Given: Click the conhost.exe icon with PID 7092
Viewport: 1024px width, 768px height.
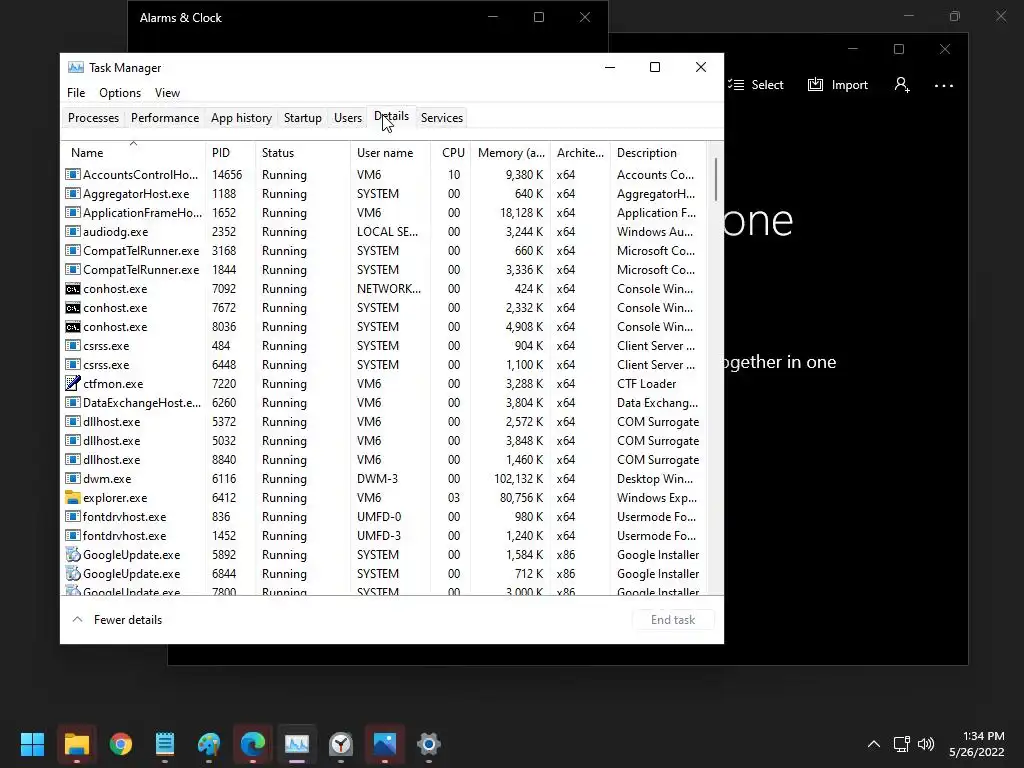Looking at the screenshot, I should (x=72, y=289).
